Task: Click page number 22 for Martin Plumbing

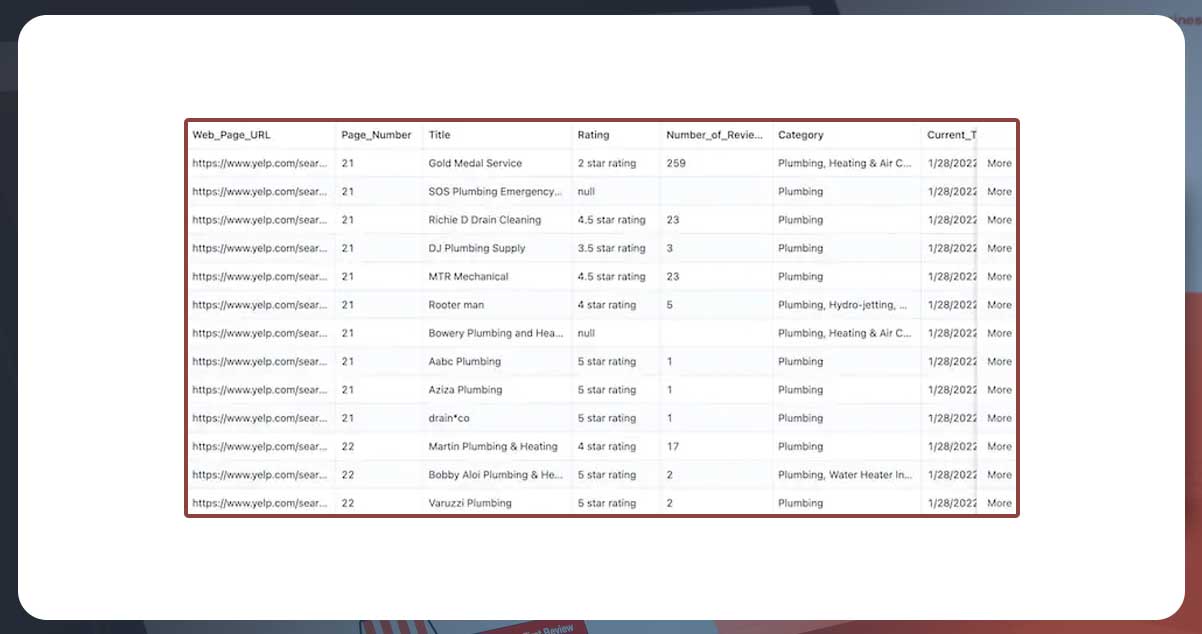Action: coord(348,446)
